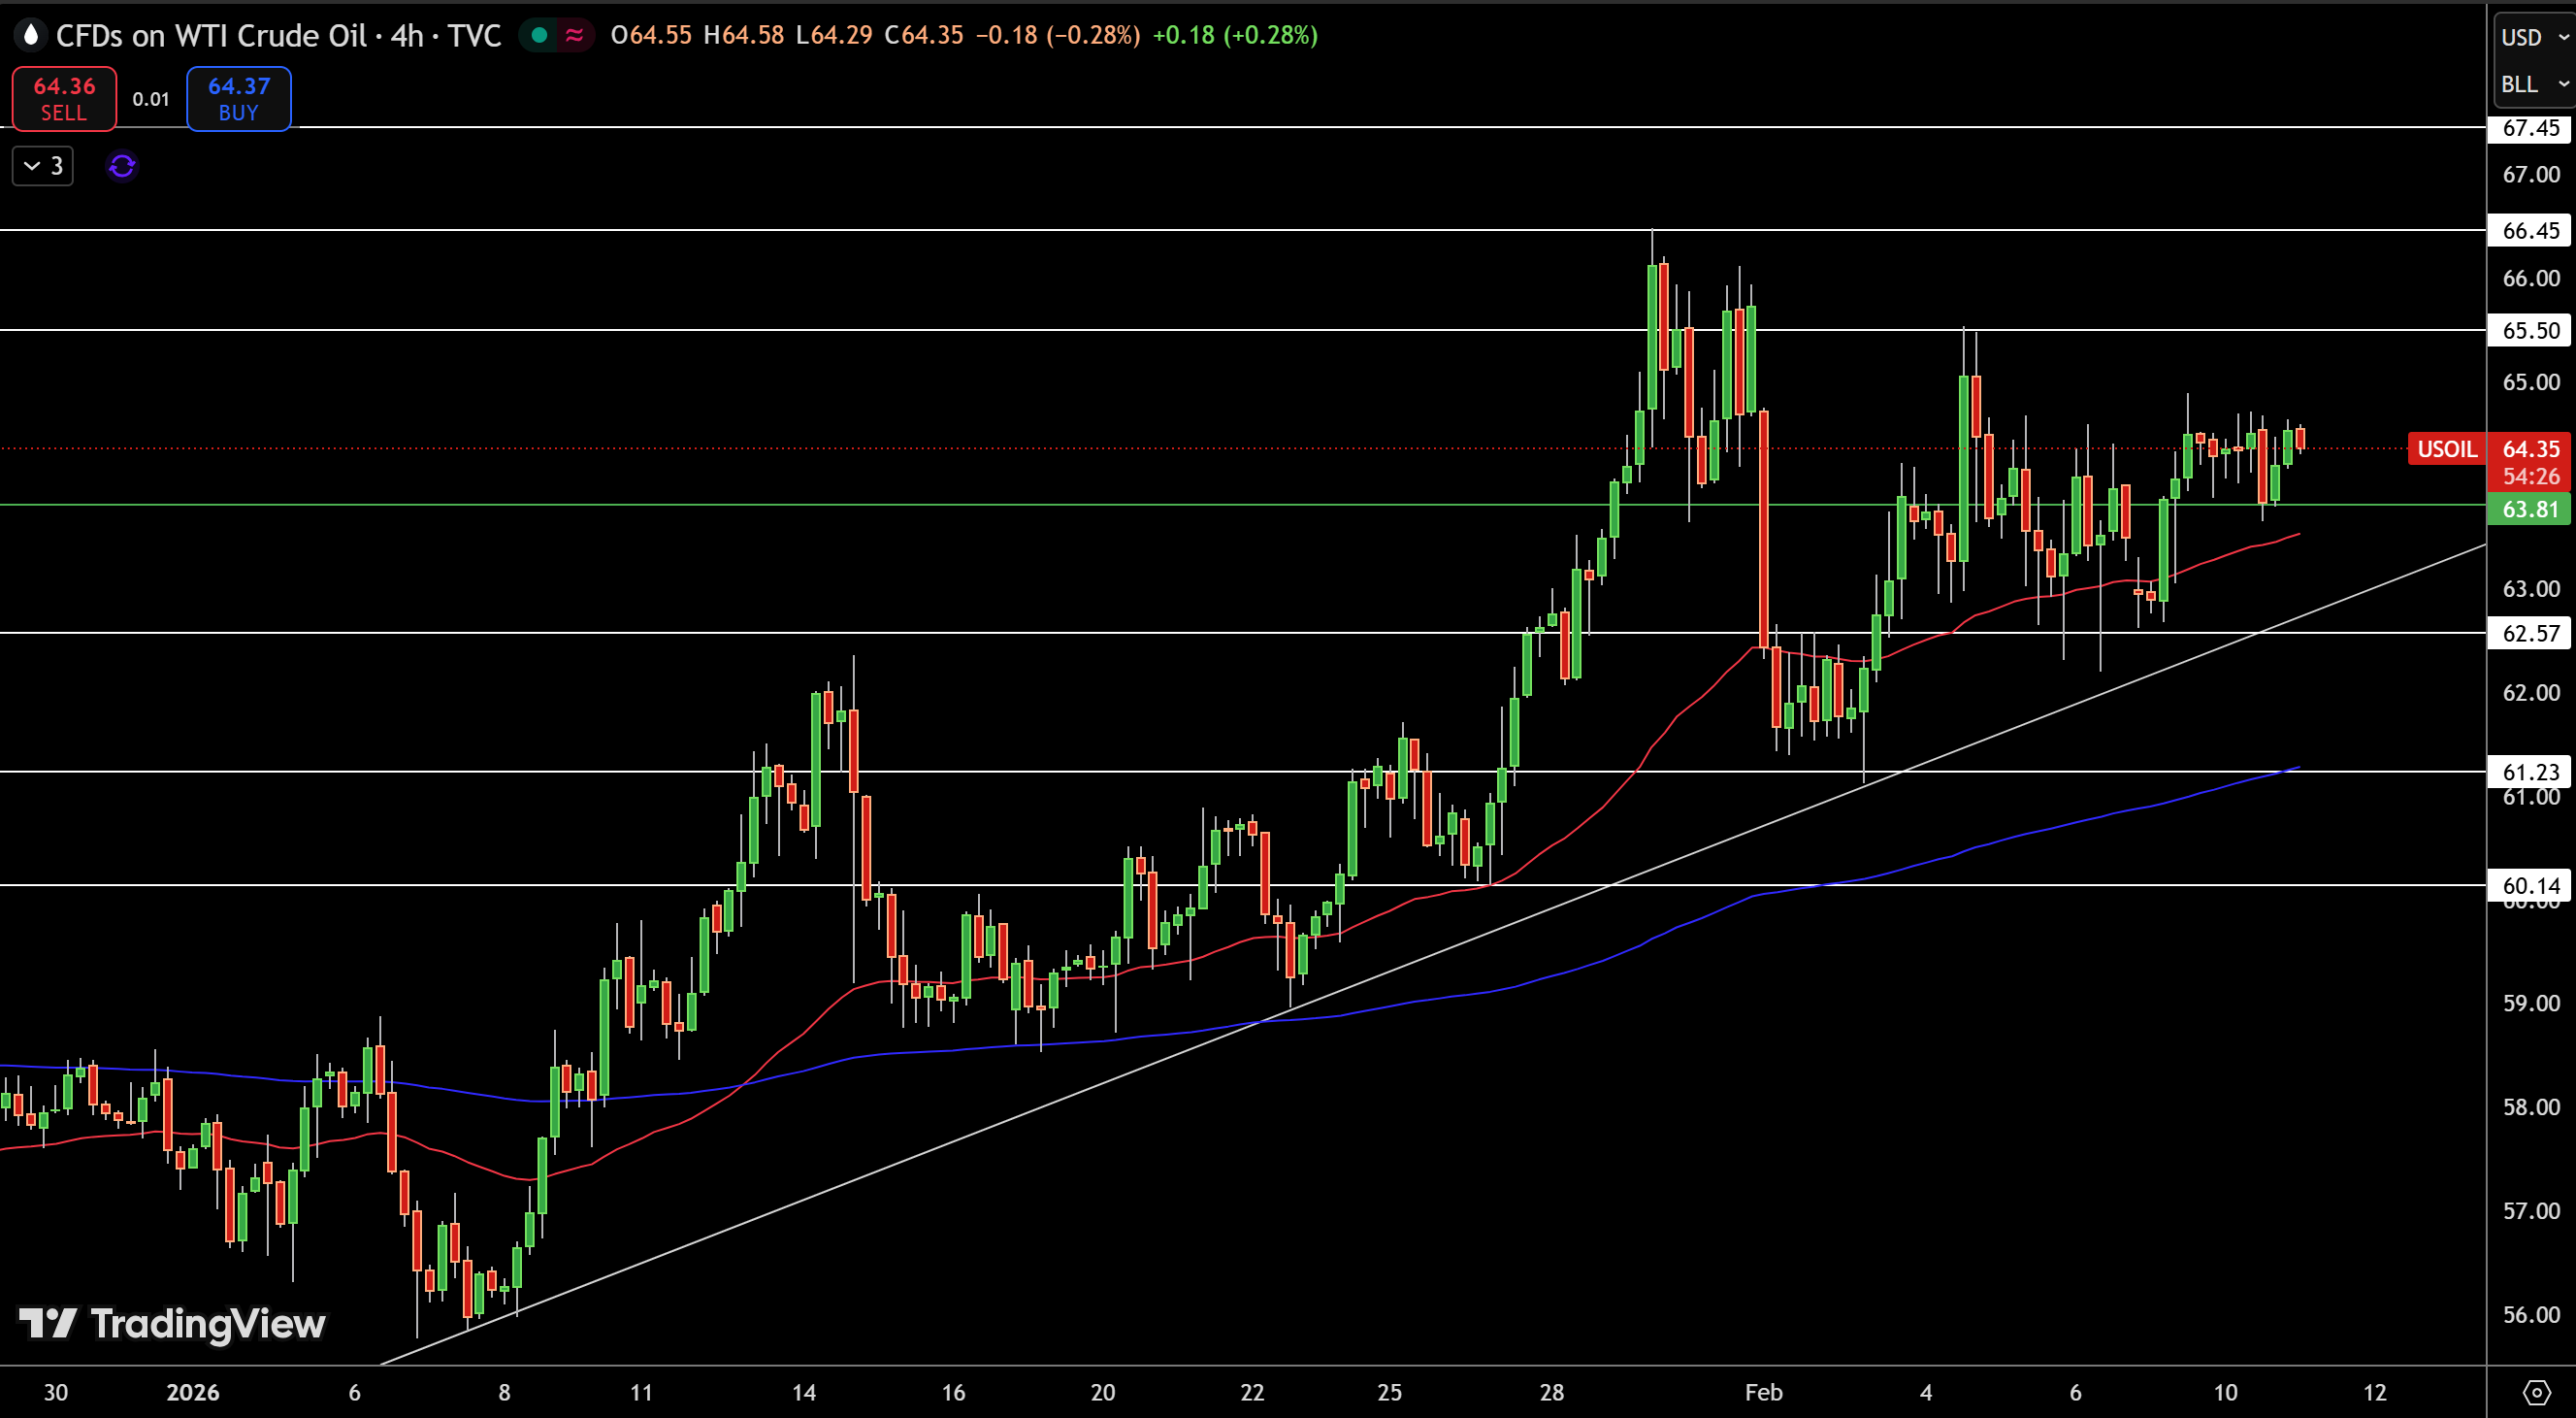Click the 4h interval label

click(x=407, y=36)
